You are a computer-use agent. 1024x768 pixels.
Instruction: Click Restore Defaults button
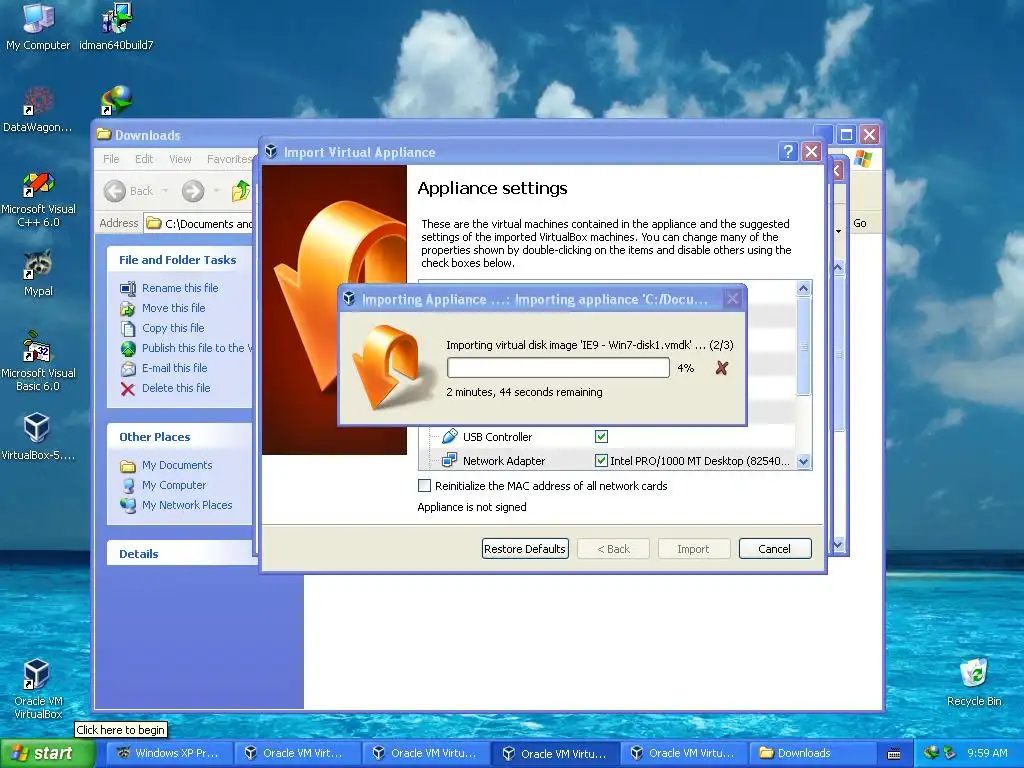[525, 549]
